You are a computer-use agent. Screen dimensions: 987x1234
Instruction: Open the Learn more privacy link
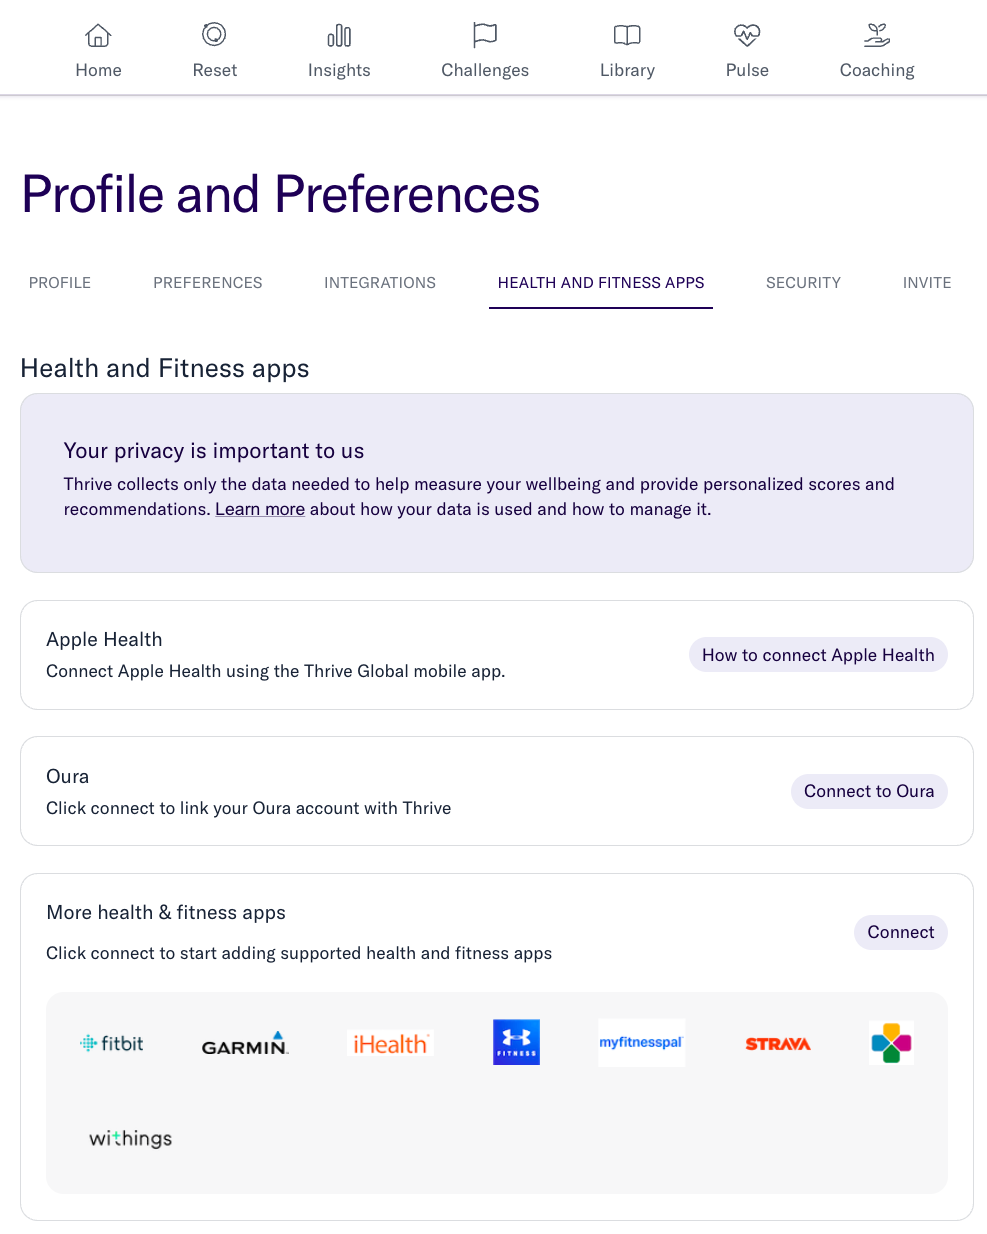[260, 509]
